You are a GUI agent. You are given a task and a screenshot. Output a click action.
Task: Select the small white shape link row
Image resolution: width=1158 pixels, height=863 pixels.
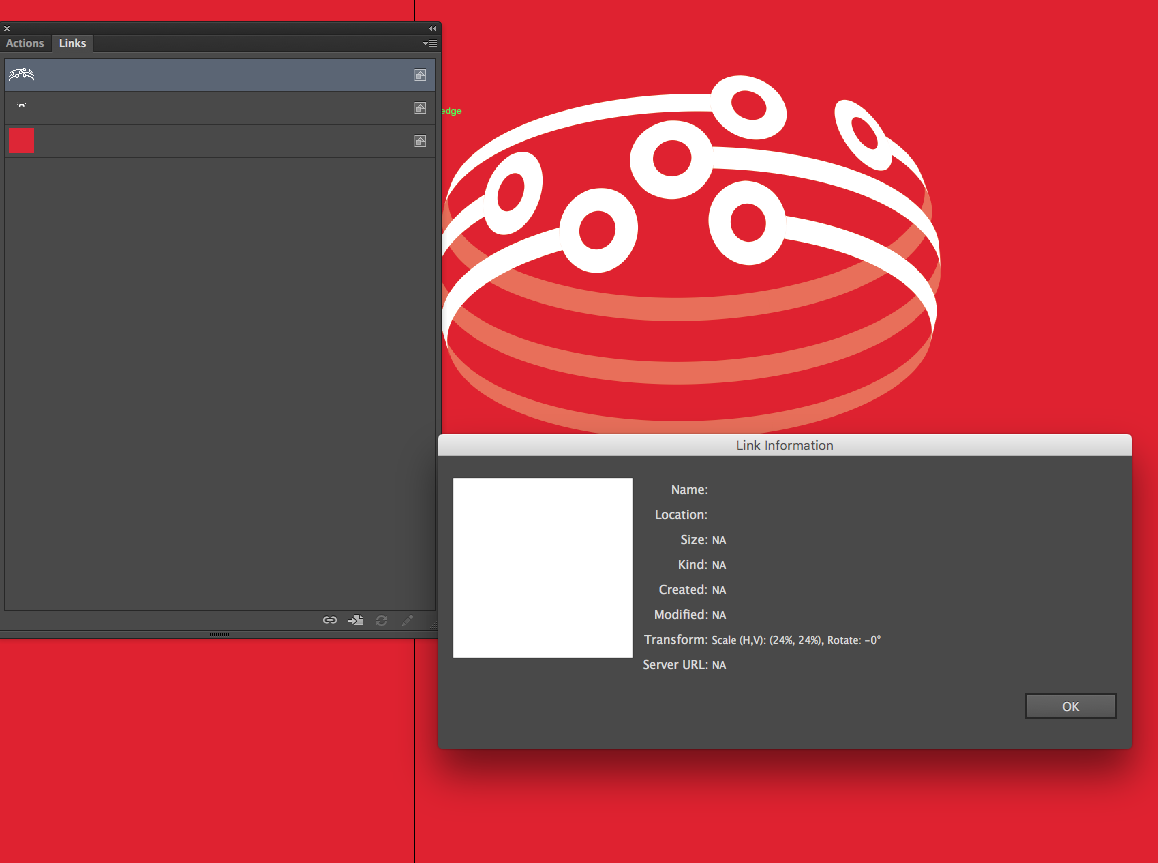click(x=219, y=108)
